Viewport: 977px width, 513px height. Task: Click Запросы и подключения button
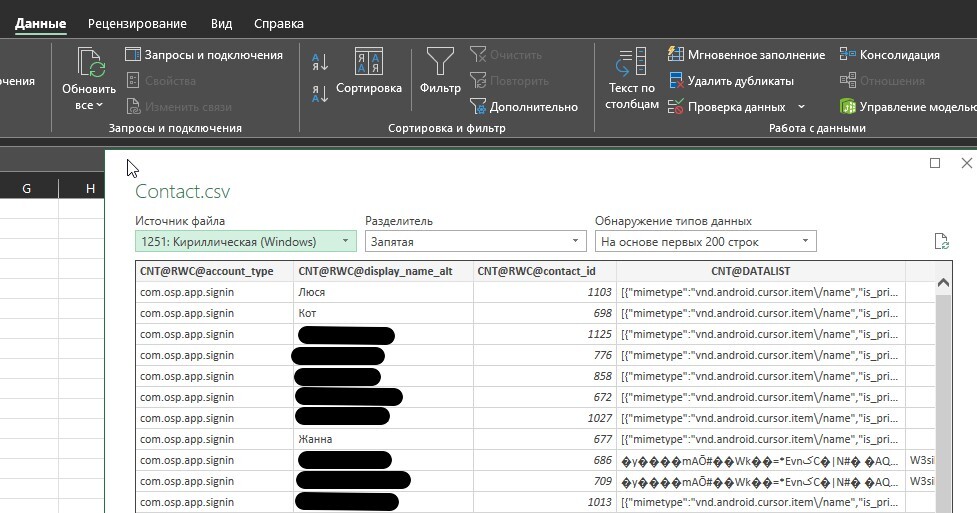tap(203, 55)
